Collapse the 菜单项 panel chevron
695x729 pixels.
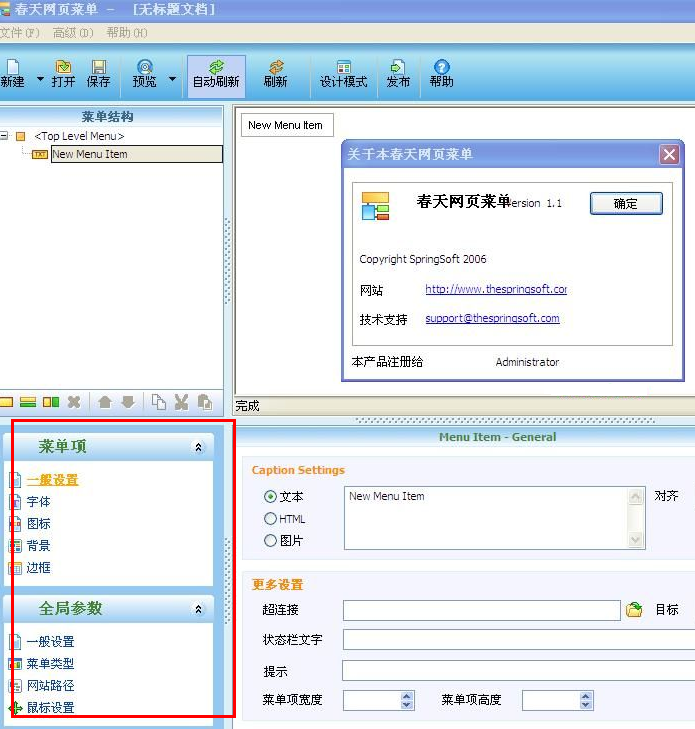(x=199, y=447)
